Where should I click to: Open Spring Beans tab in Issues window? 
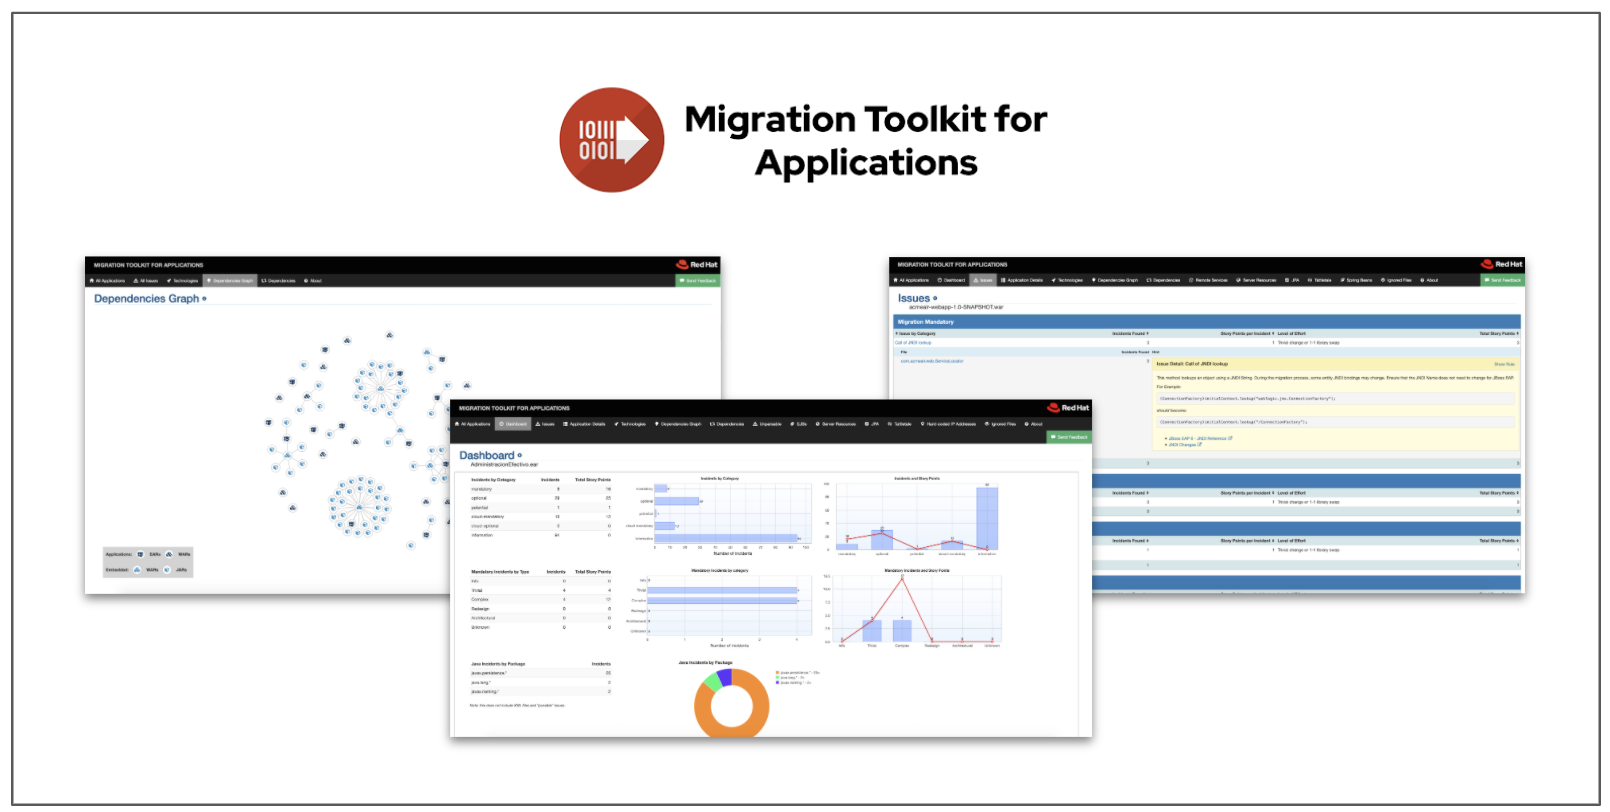point(1356,281)
